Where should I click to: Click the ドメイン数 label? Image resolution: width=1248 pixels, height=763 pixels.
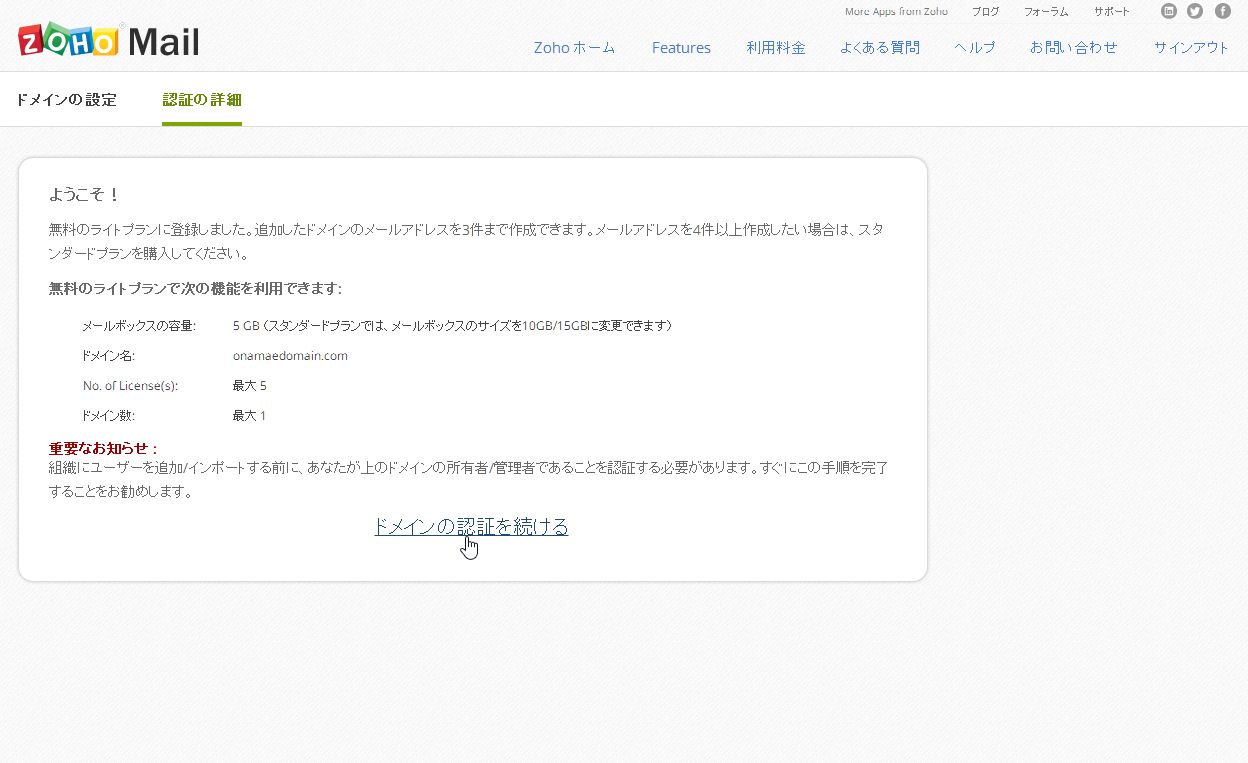pos(108,416)
